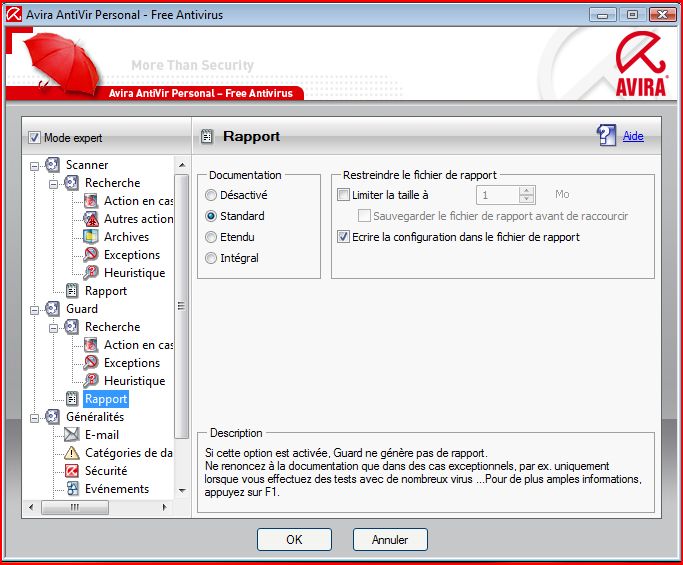Click the Guard Recherche gear icon
683x565 pixels.
pyautogui.click(x=71, y=327)
